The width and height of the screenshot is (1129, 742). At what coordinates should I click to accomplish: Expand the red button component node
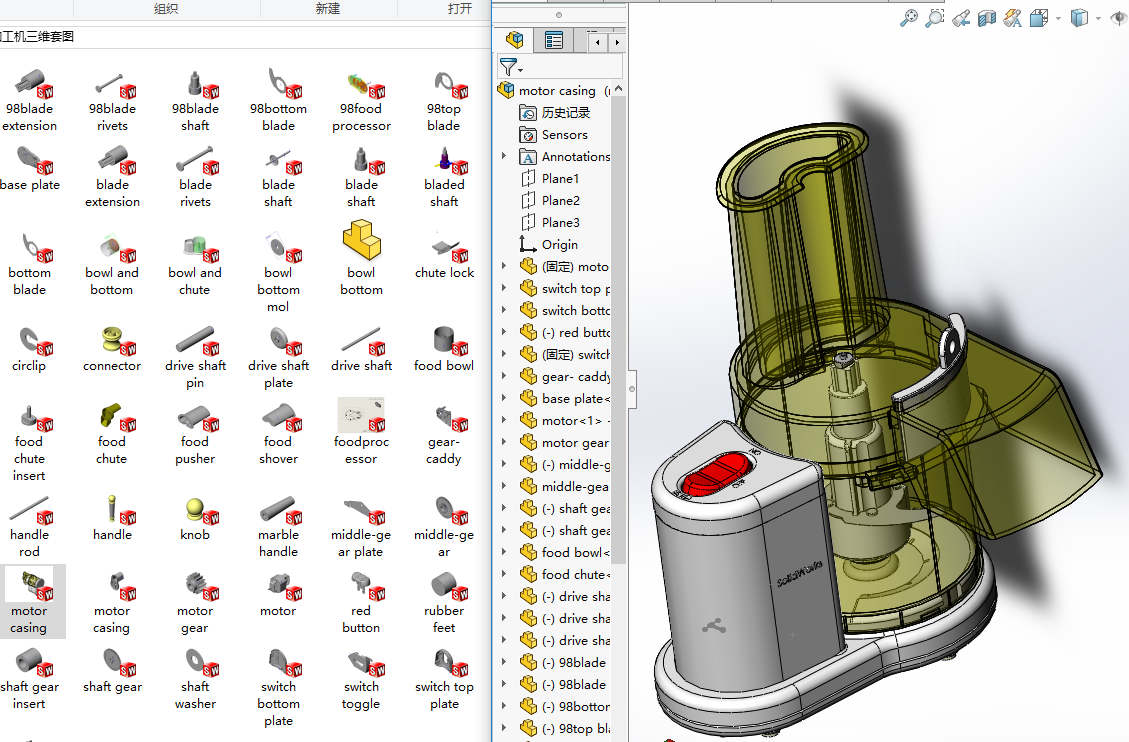click(x=504, y=333)
